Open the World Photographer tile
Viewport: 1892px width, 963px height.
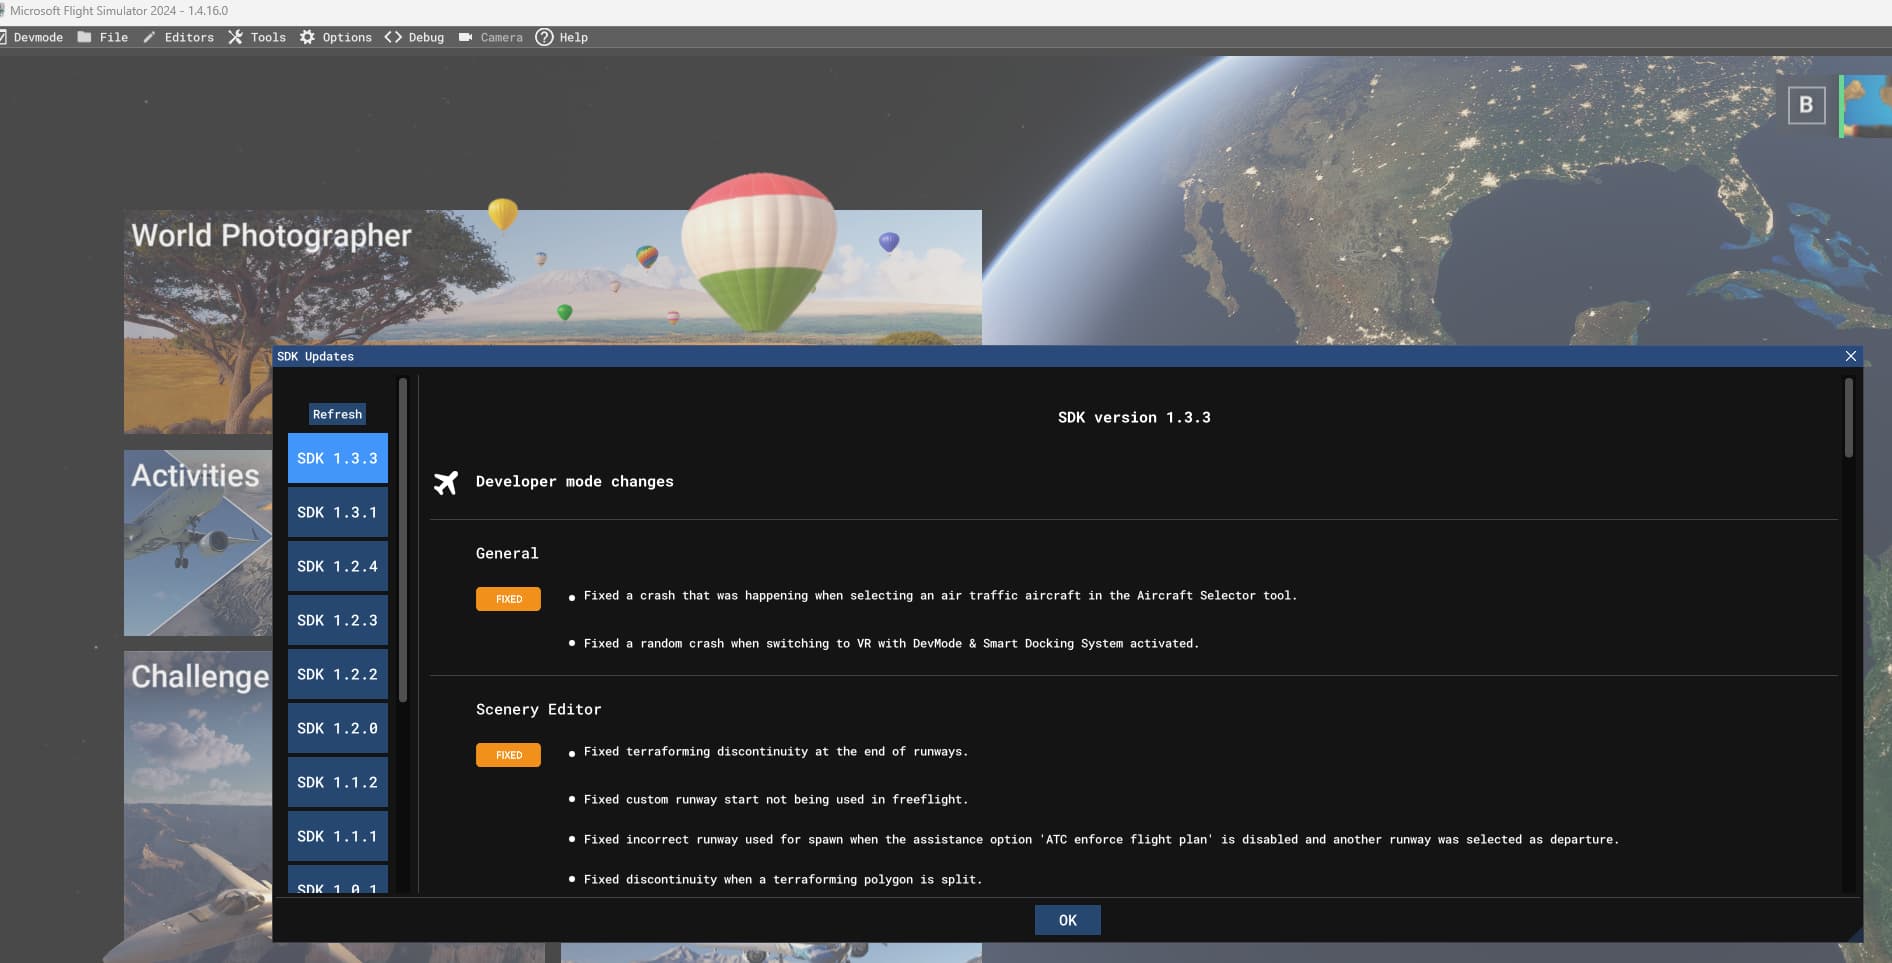552,277
